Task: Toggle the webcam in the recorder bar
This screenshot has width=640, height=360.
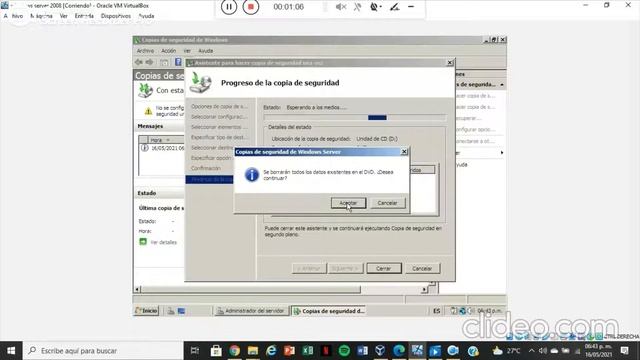Action: coord(375,7)
